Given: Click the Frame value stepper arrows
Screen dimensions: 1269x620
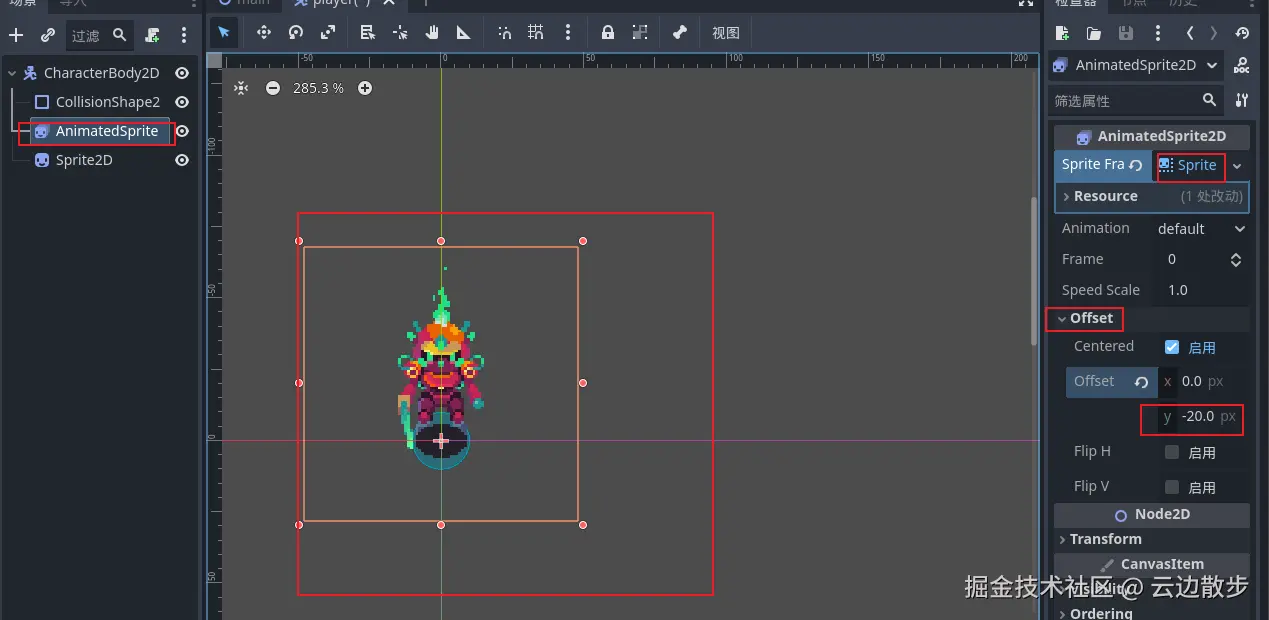Looking at the screenshot, I should (1236, 259).
